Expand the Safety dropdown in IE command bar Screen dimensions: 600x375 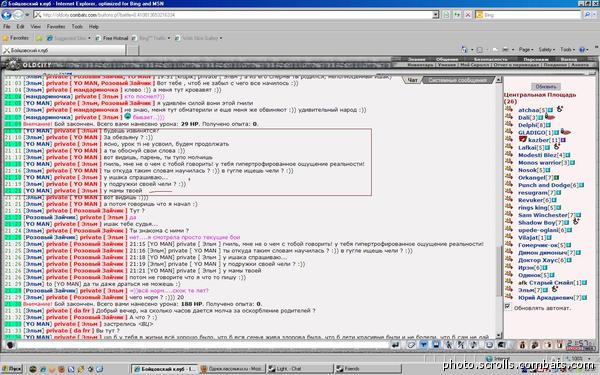[x=546, y=50]
